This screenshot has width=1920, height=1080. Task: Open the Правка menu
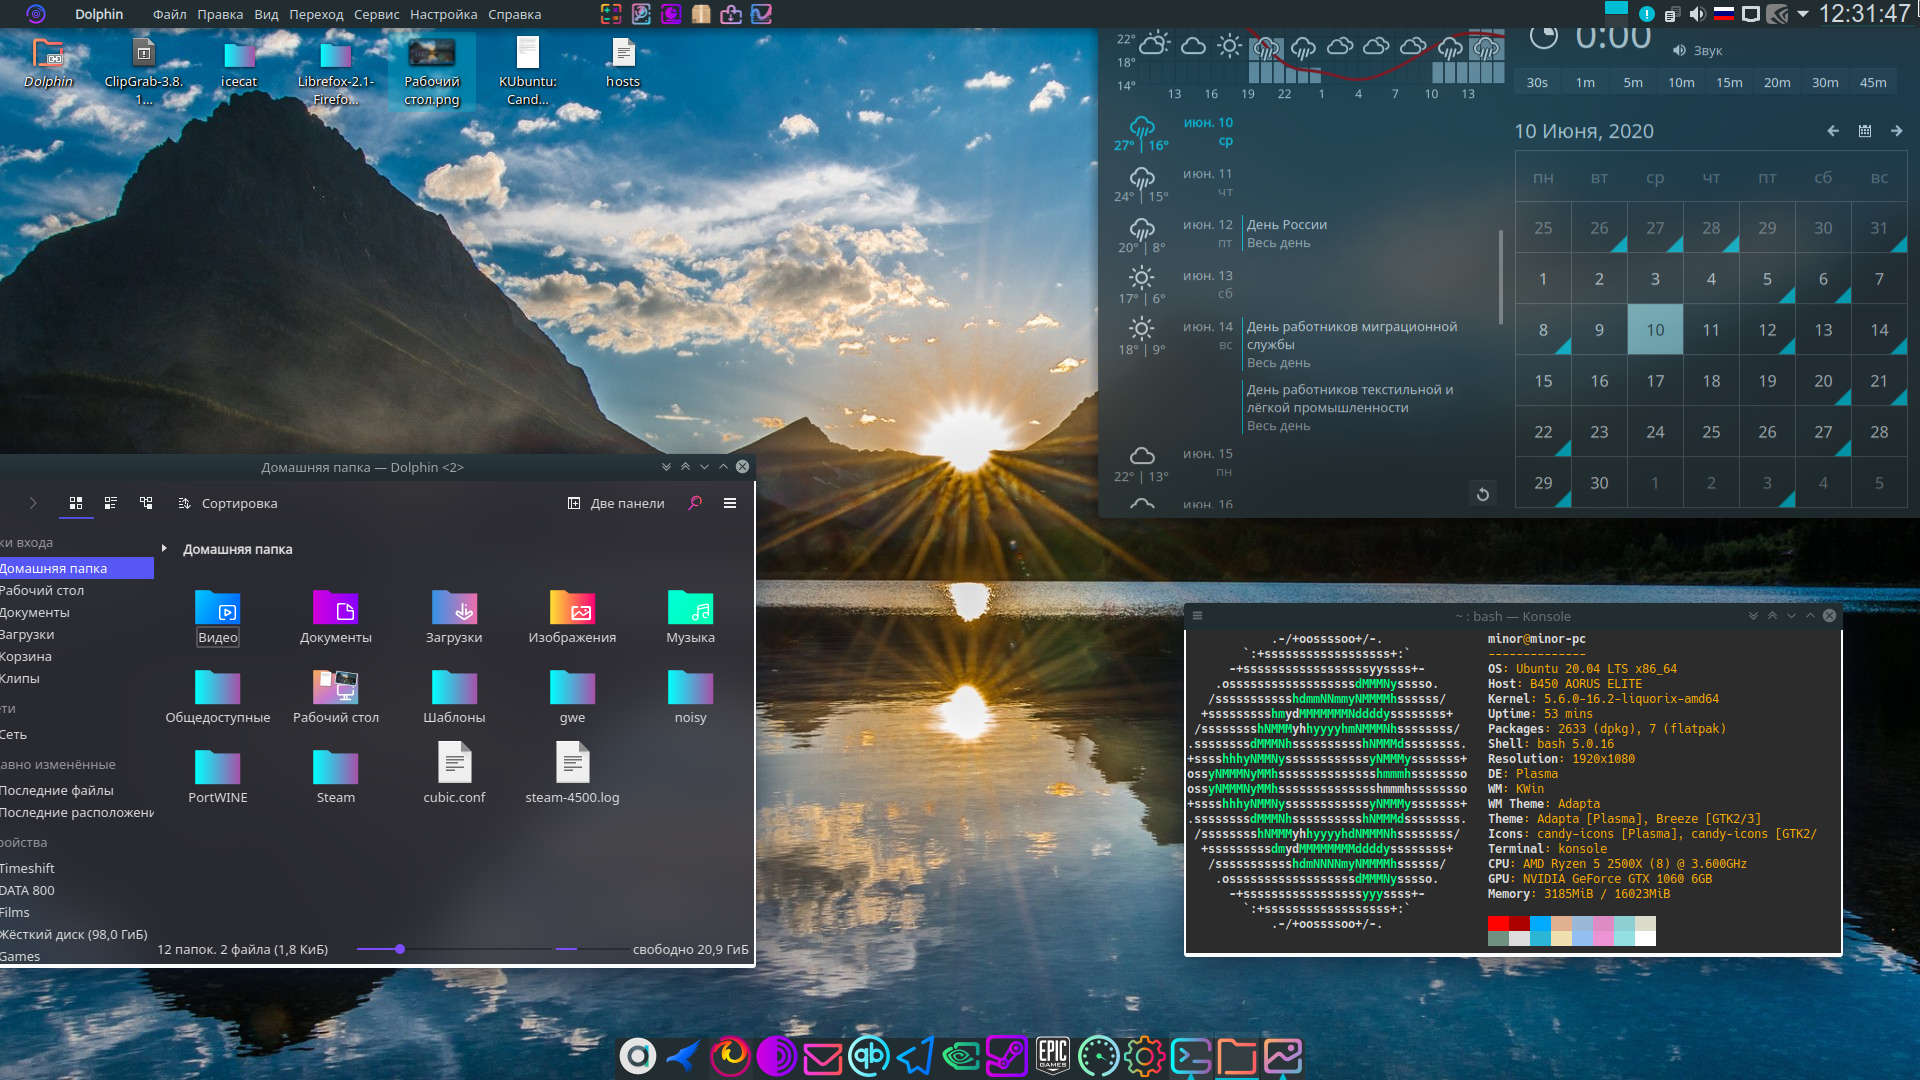point(220,14)
